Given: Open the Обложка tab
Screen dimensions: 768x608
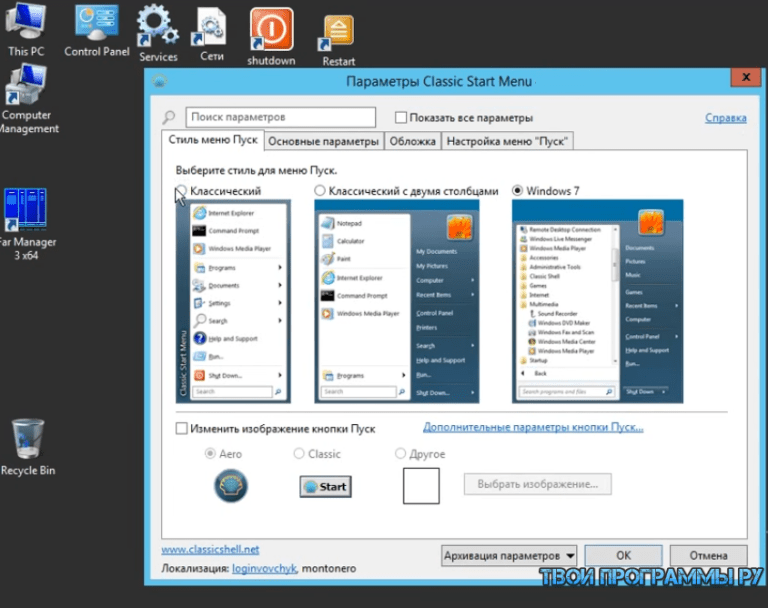Looking at the screenshot, I should click(412, 142).
